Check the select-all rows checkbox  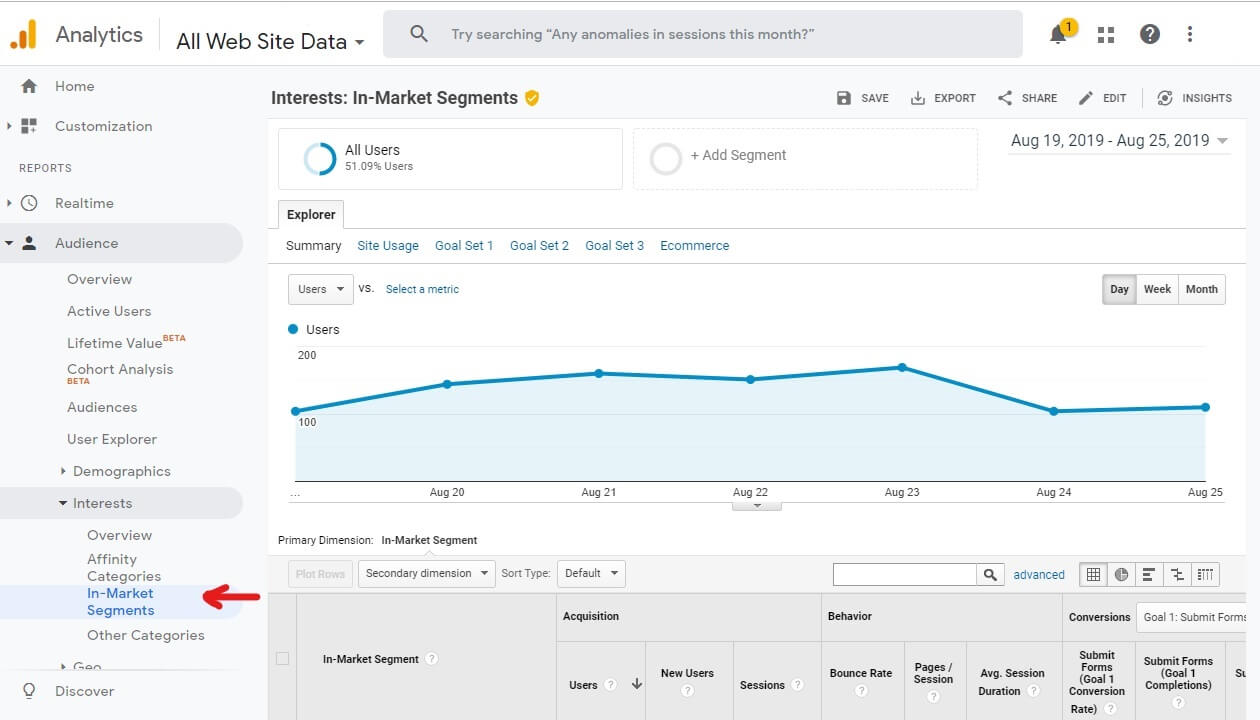pos(281,658)
